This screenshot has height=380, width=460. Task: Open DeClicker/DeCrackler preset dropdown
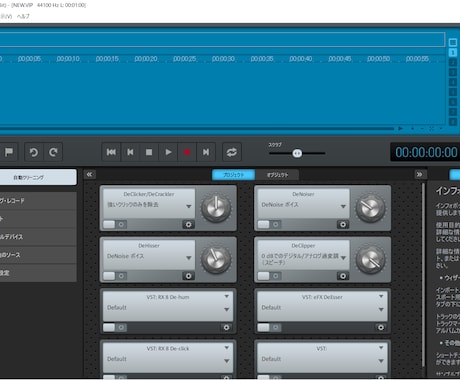coord(189,206)
